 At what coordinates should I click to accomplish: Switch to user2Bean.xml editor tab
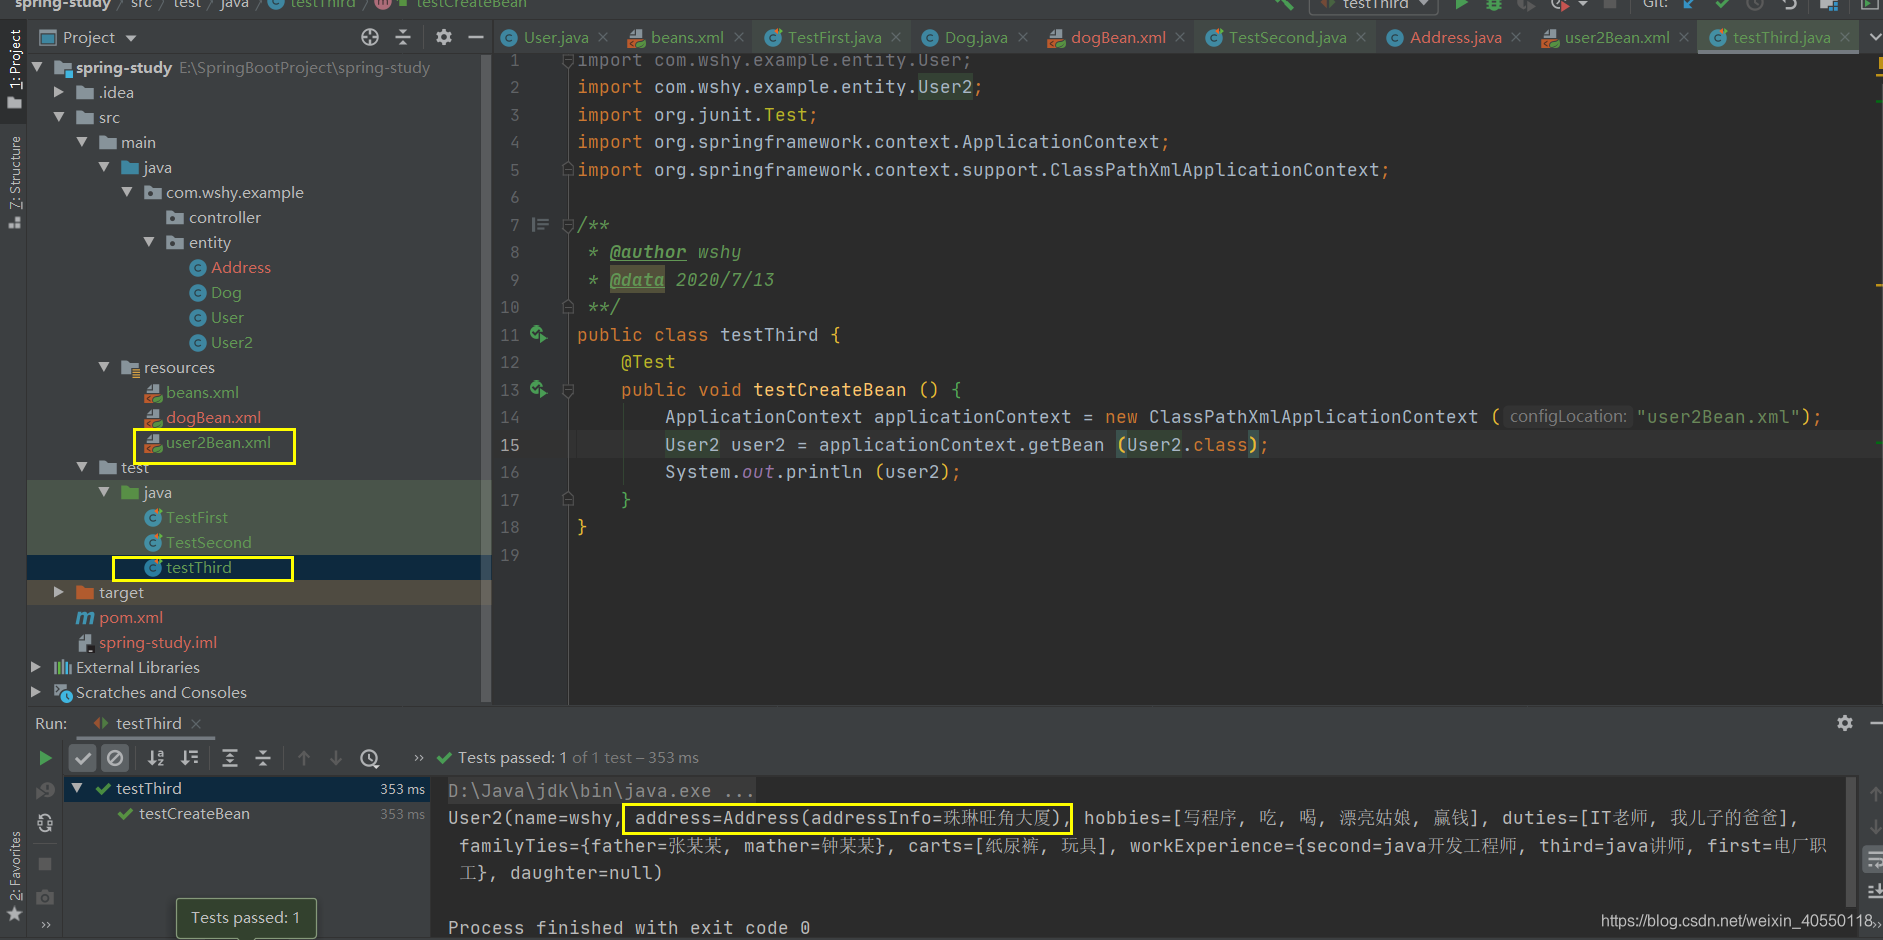[x=1616, y=37]
